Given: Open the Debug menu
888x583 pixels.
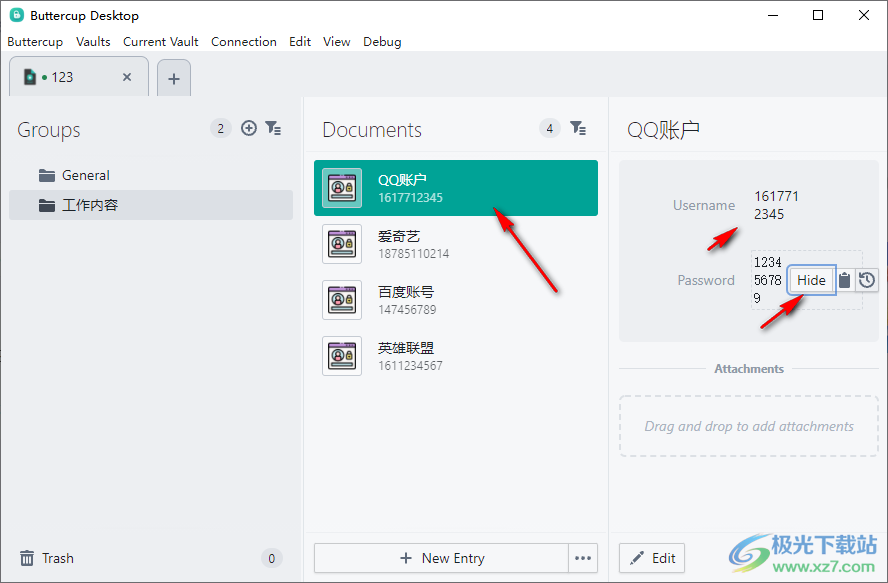Looking at the screenshot, I should click(382, 42).
